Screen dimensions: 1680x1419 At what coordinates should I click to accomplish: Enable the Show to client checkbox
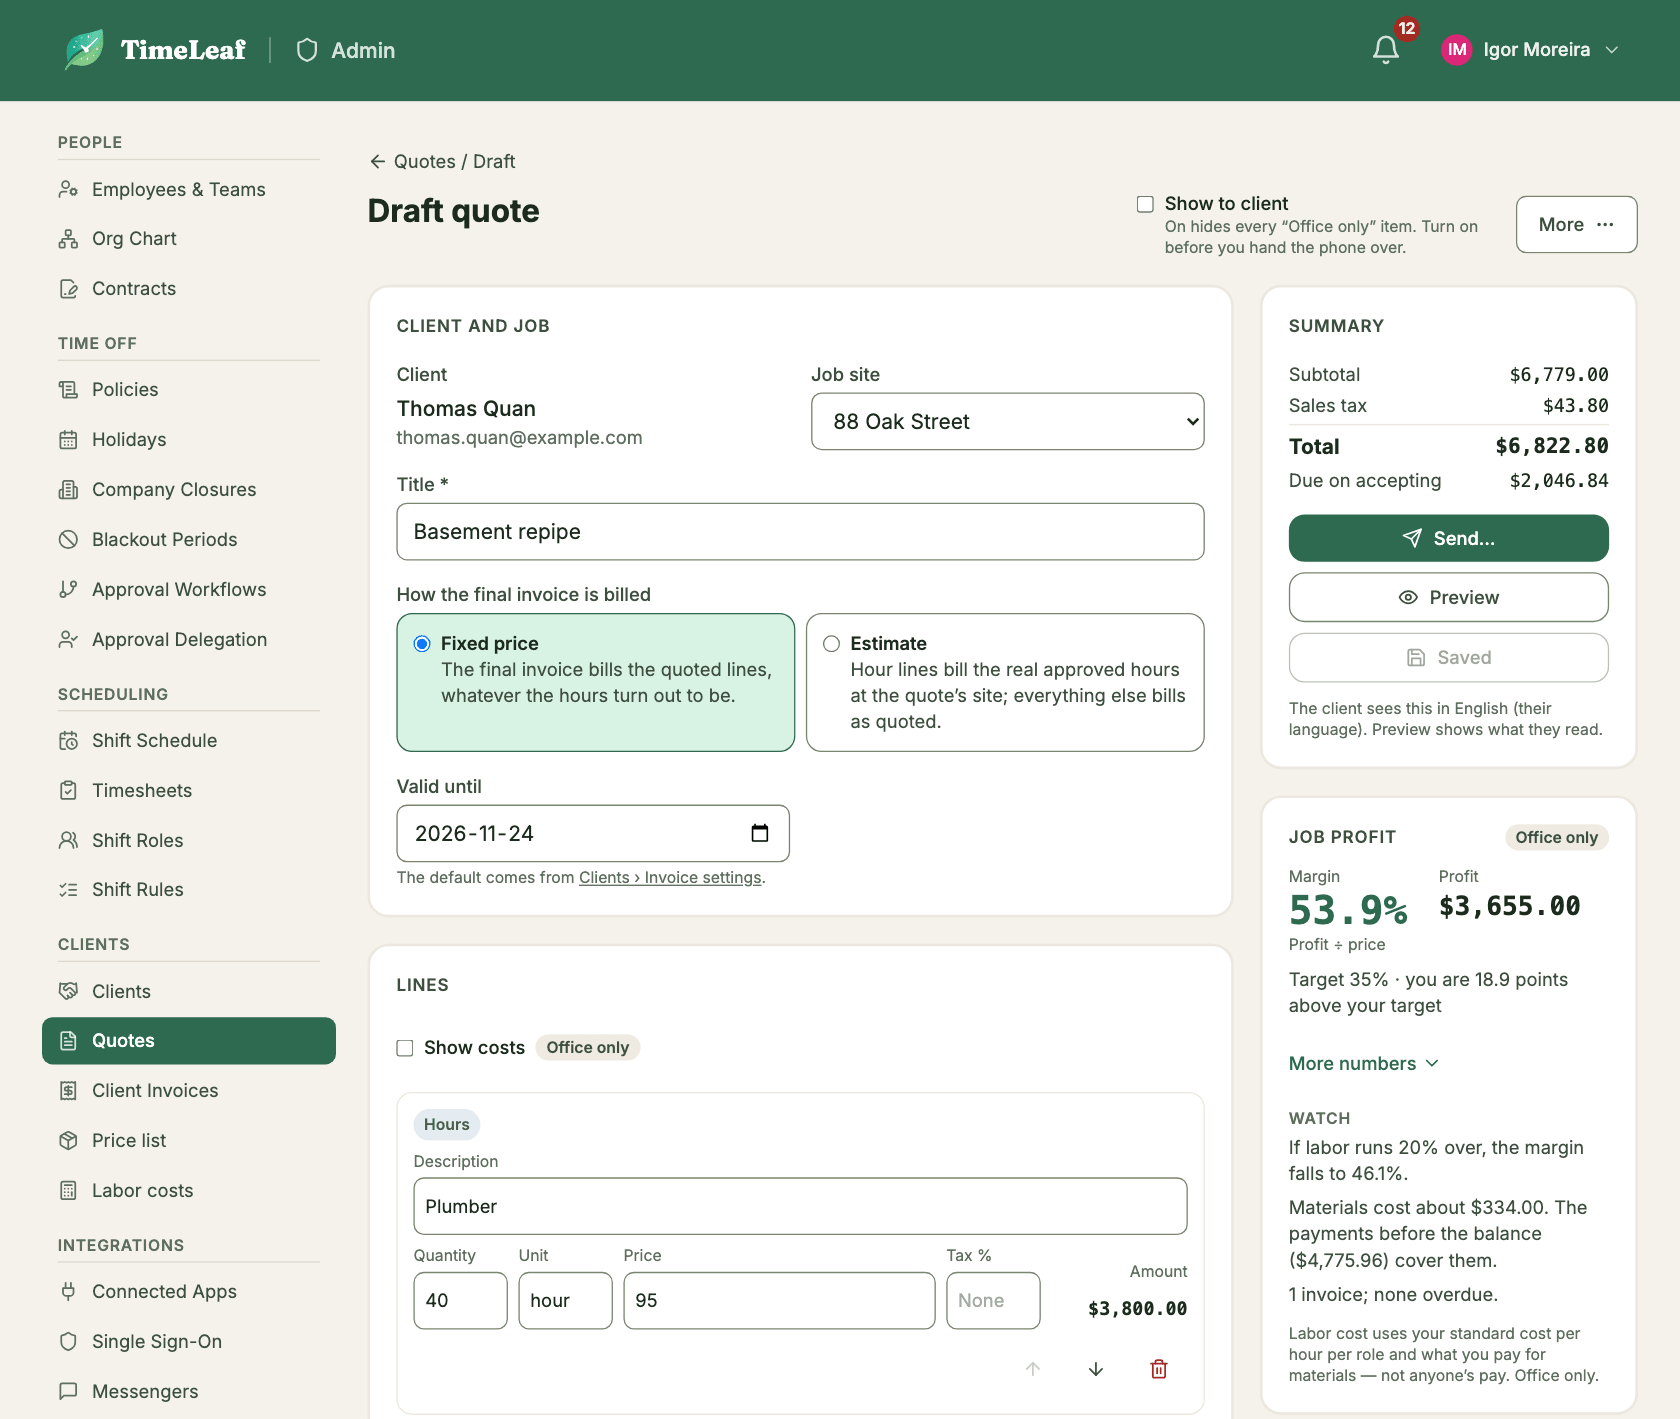(x=1145, y=204)
